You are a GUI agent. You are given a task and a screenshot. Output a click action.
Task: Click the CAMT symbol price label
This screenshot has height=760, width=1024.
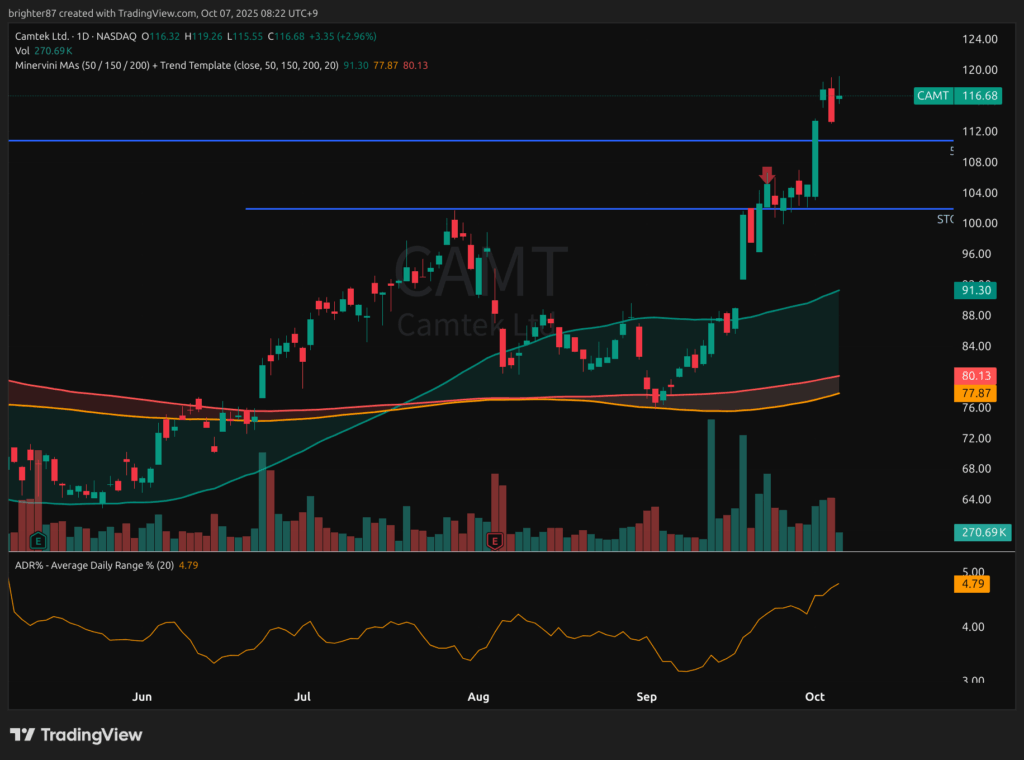click(x=951, y=96)
